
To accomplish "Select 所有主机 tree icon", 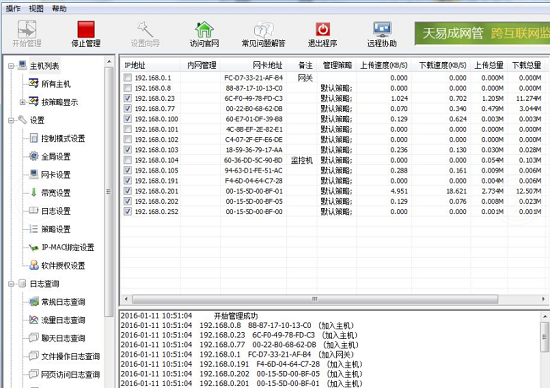I will (34, 83).
